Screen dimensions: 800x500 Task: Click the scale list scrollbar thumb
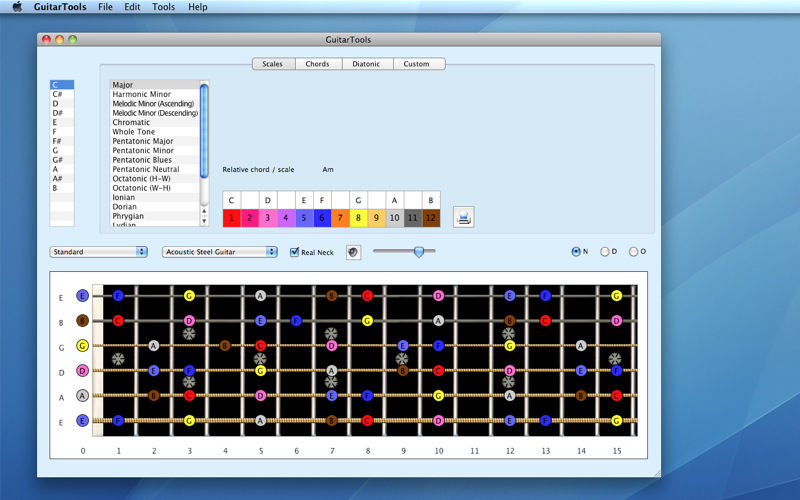204,131
